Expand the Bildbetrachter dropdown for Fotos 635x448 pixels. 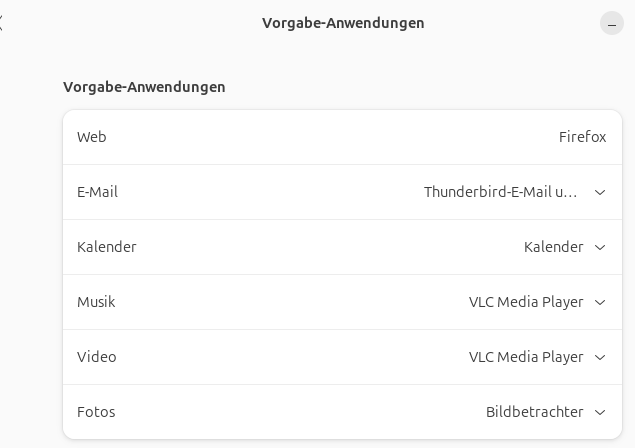[534, 412]
